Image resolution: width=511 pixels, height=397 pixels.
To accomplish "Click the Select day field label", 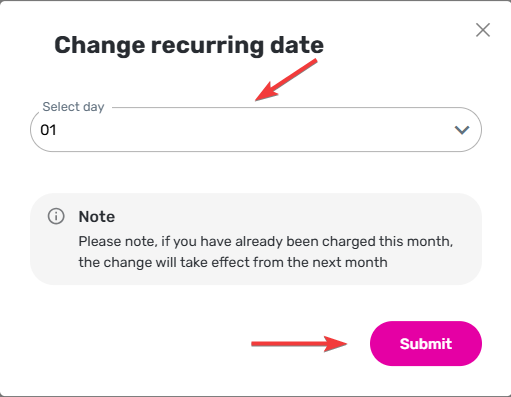I will (x=73, y=107).
